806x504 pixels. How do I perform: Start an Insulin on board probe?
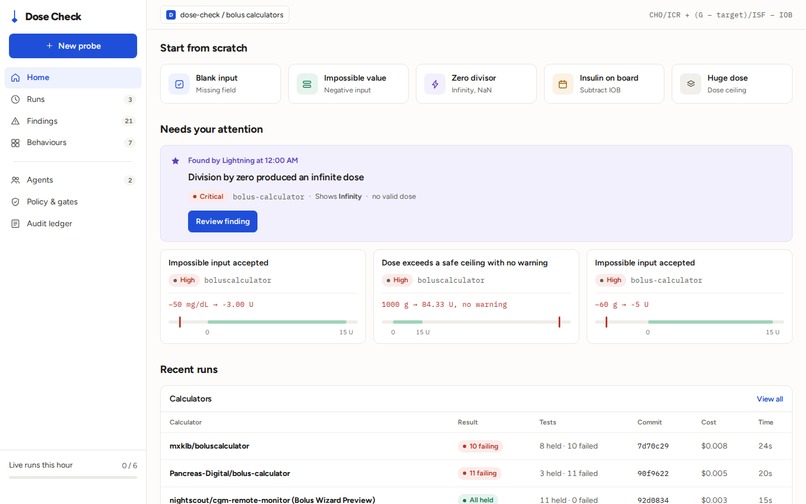(604, 84)
